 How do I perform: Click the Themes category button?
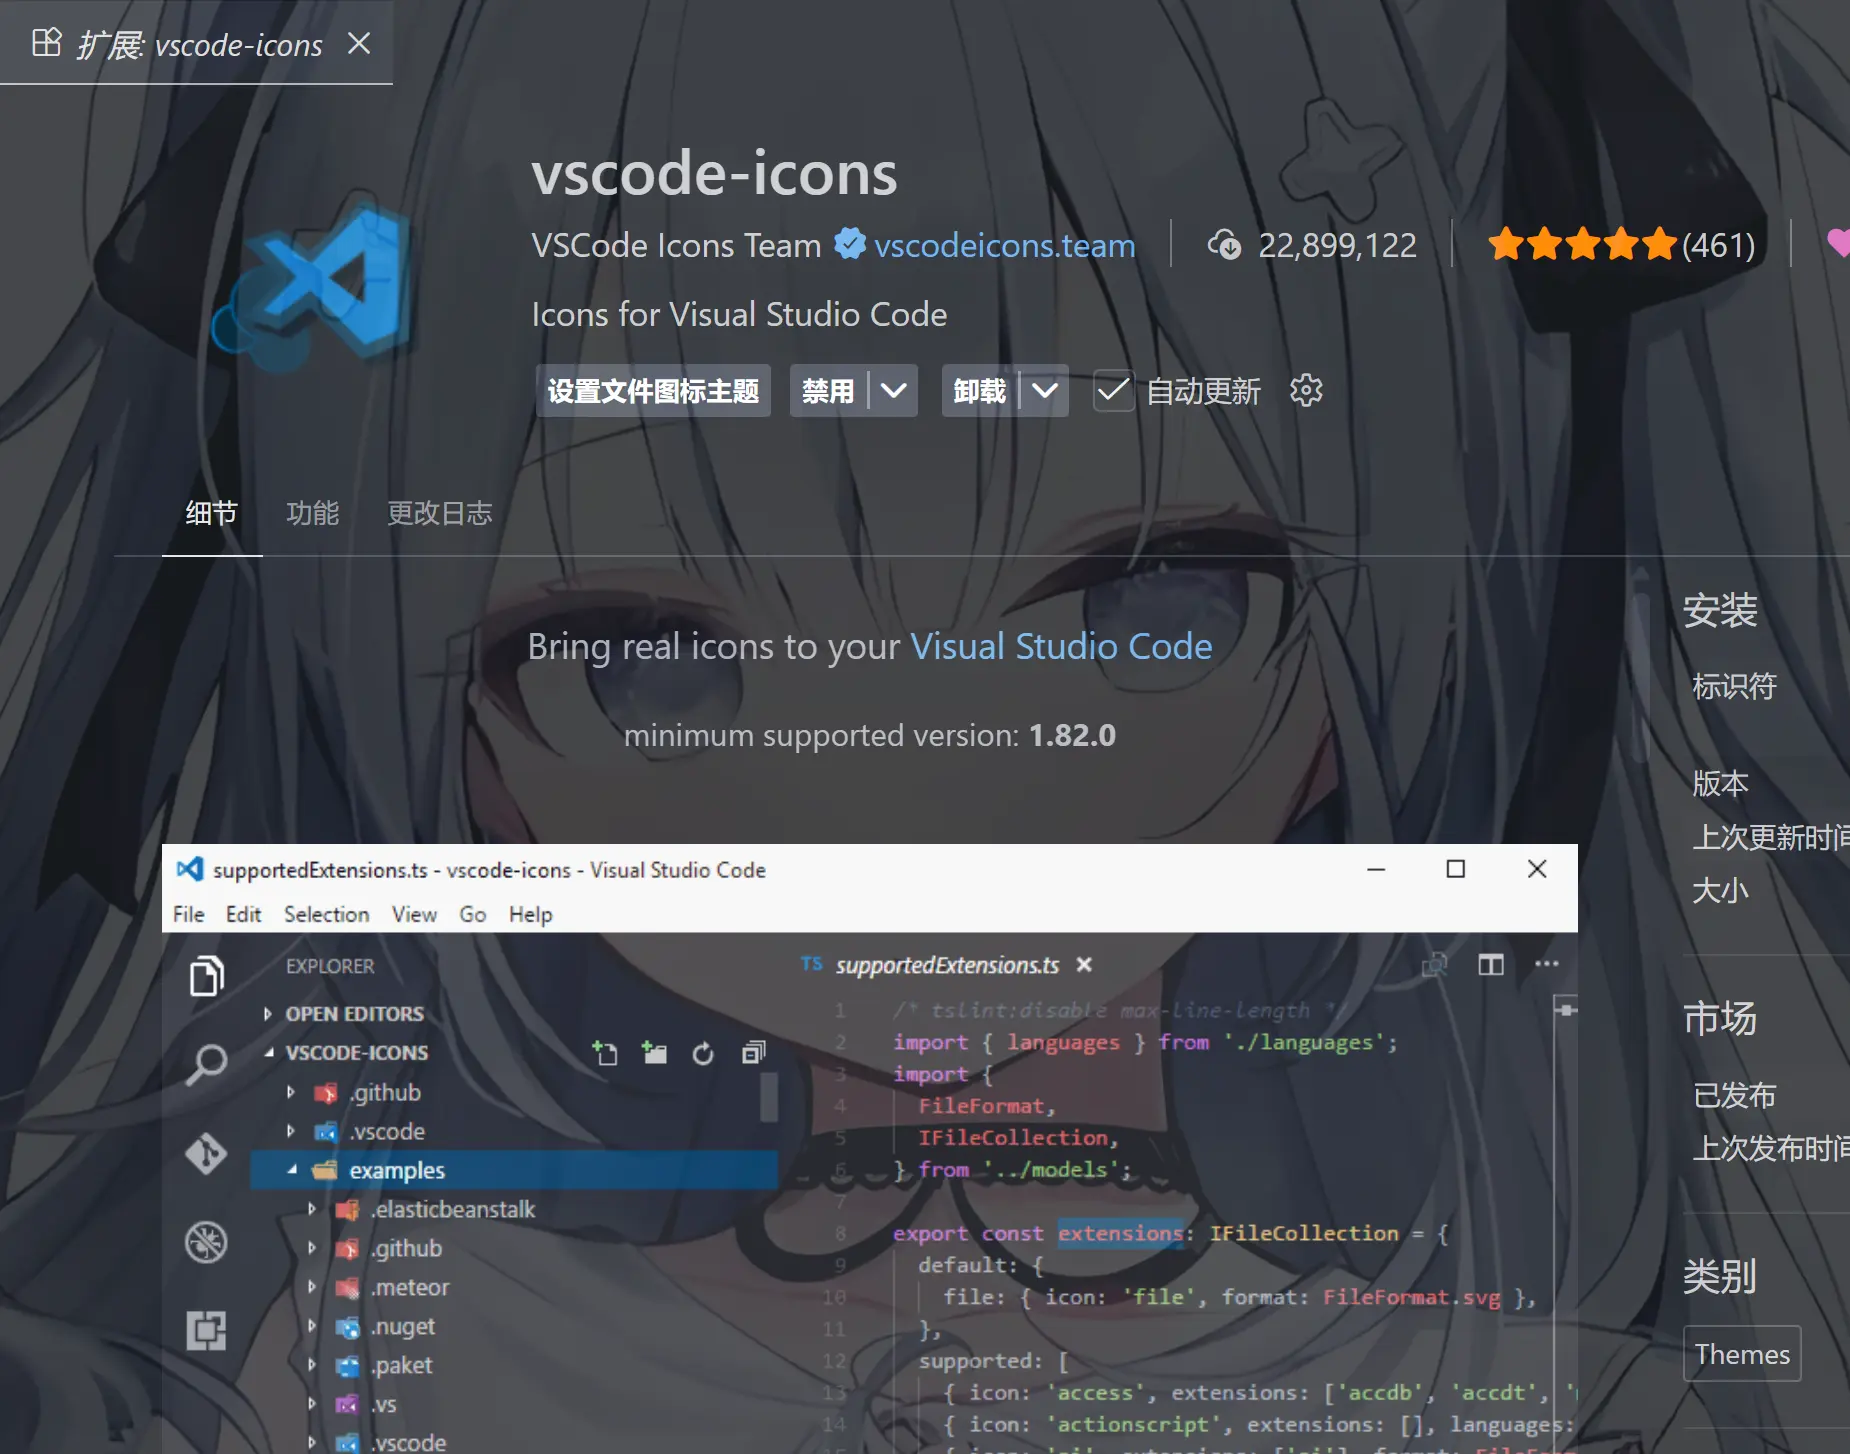point(1742,1354)
